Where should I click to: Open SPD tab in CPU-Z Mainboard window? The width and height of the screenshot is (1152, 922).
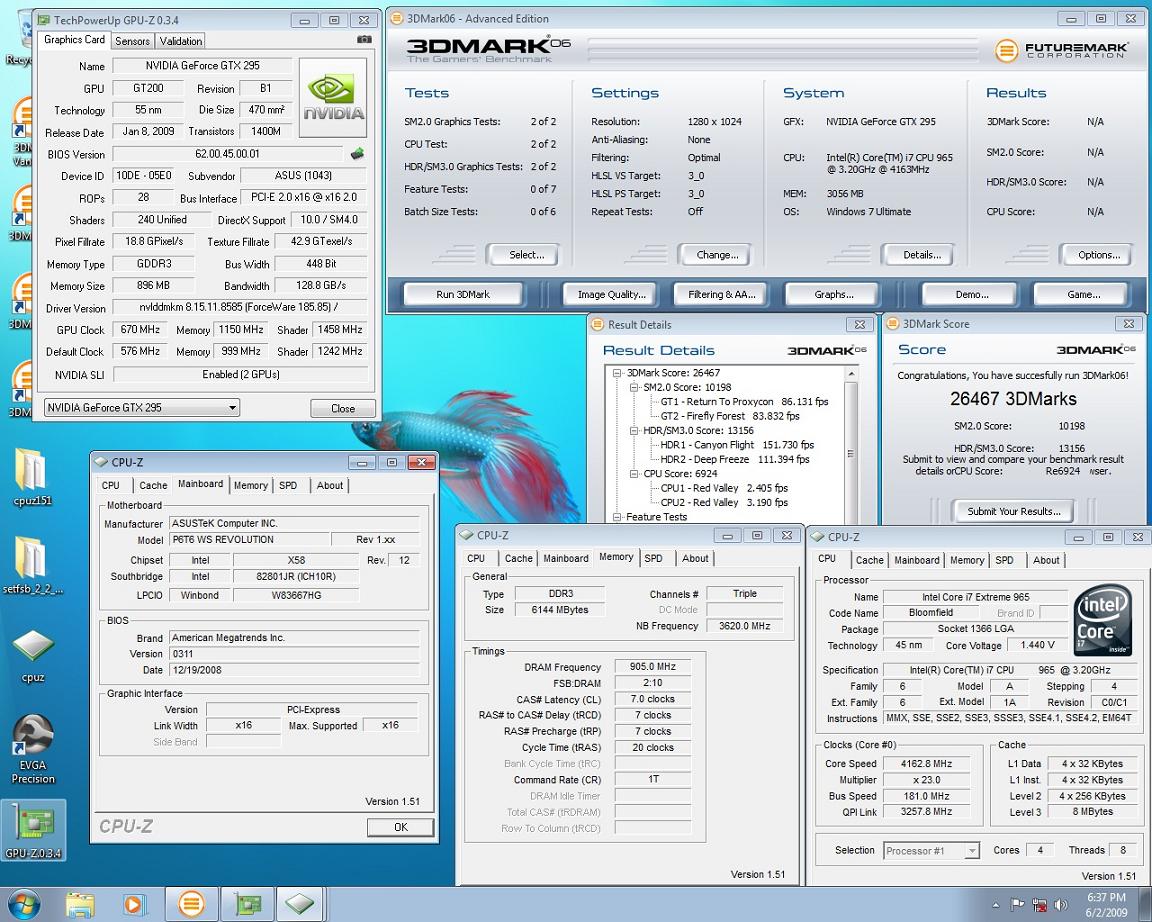coord(288,486)
